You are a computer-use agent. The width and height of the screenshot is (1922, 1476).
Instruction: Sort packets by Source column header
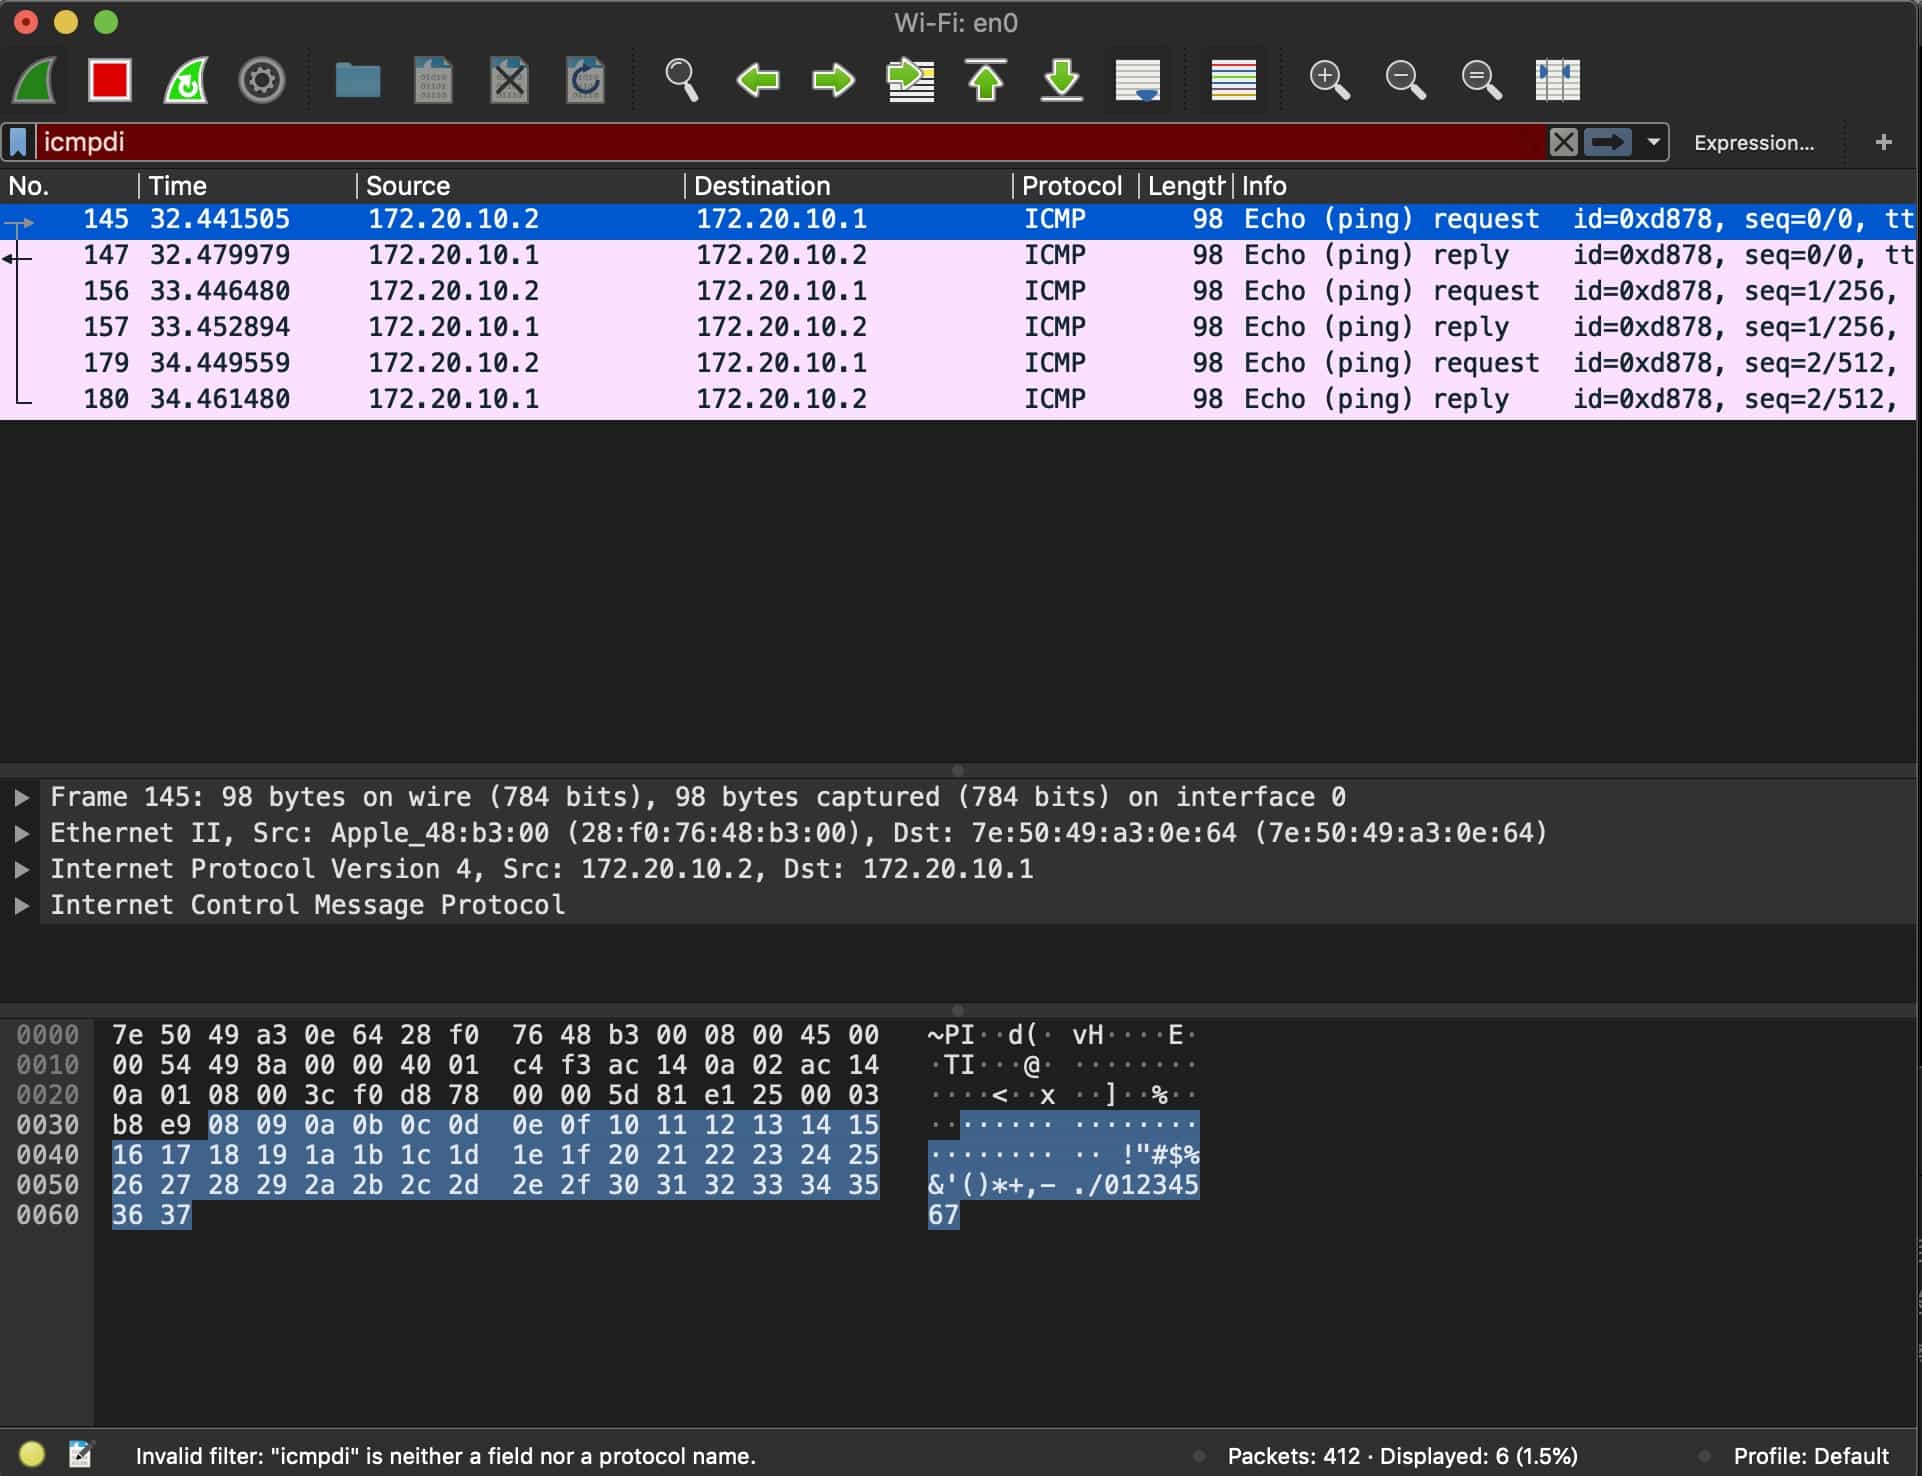[x=408, y=186]
